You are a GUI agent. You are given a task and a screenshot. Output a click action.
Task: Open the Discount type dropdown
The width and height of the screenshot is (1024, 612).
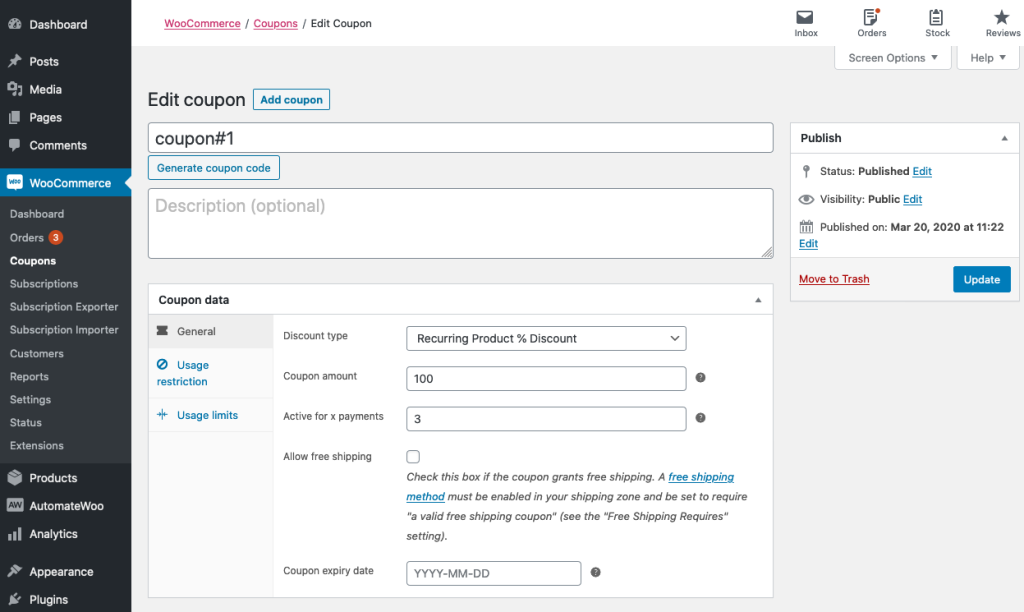click(x=546, y=338)
